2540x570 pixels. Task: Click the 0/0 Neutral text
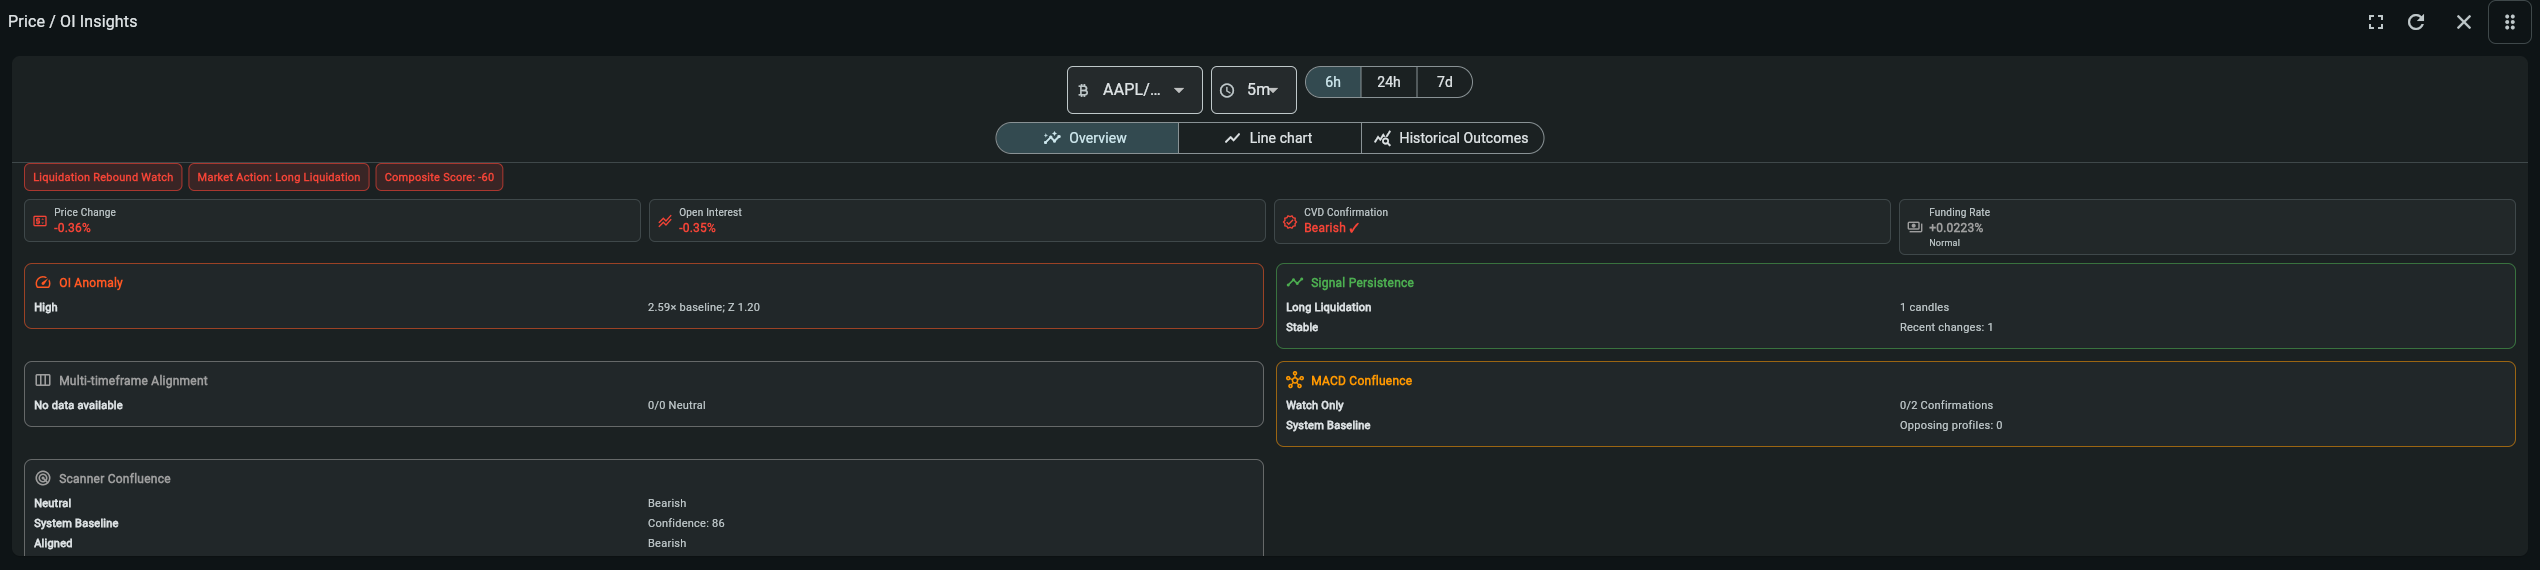point(677,406)
